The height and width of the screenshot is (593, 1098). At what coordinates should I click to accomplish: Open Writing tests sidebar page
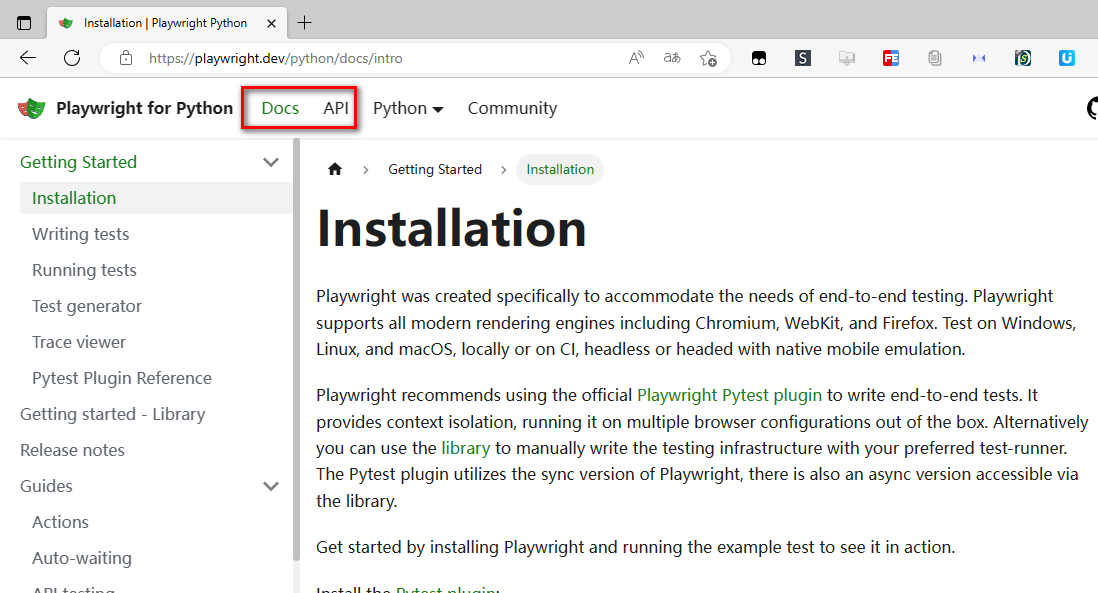click(81, 235)
